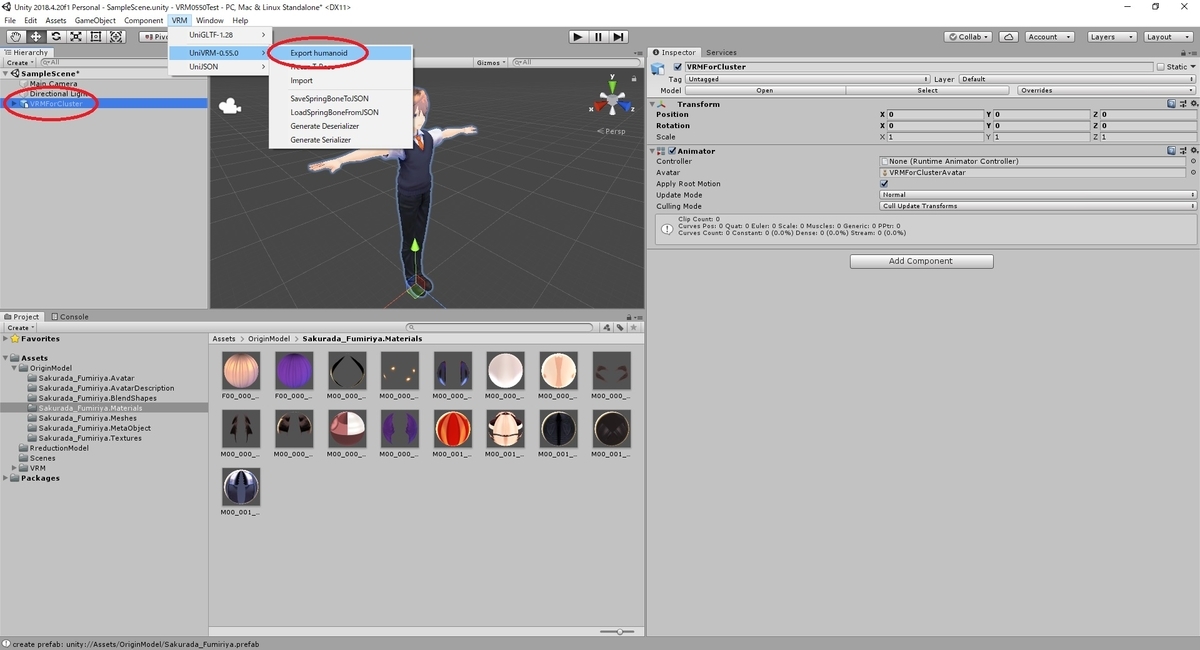Click the model Select button
Screen dimensions: 1200x650
(928, 90)
